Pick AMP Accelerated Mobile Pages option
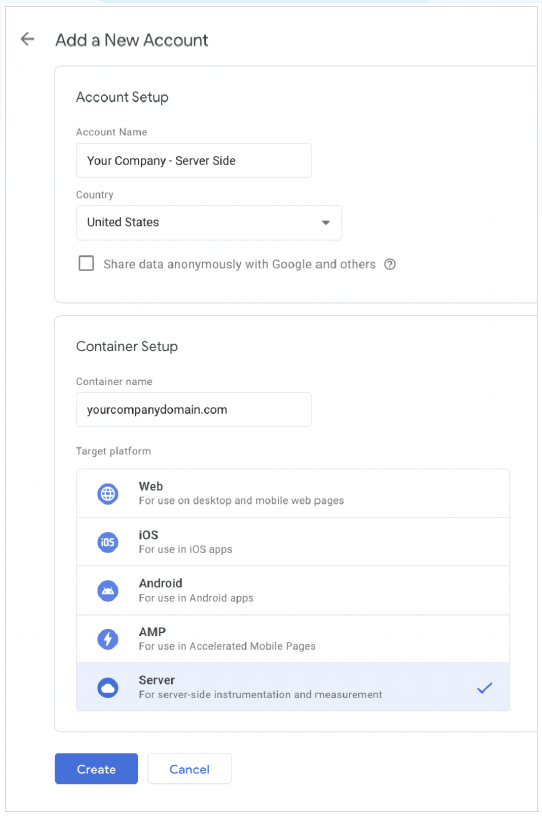Viewport: 542px width, 817px height. click(x=293, y=639)
